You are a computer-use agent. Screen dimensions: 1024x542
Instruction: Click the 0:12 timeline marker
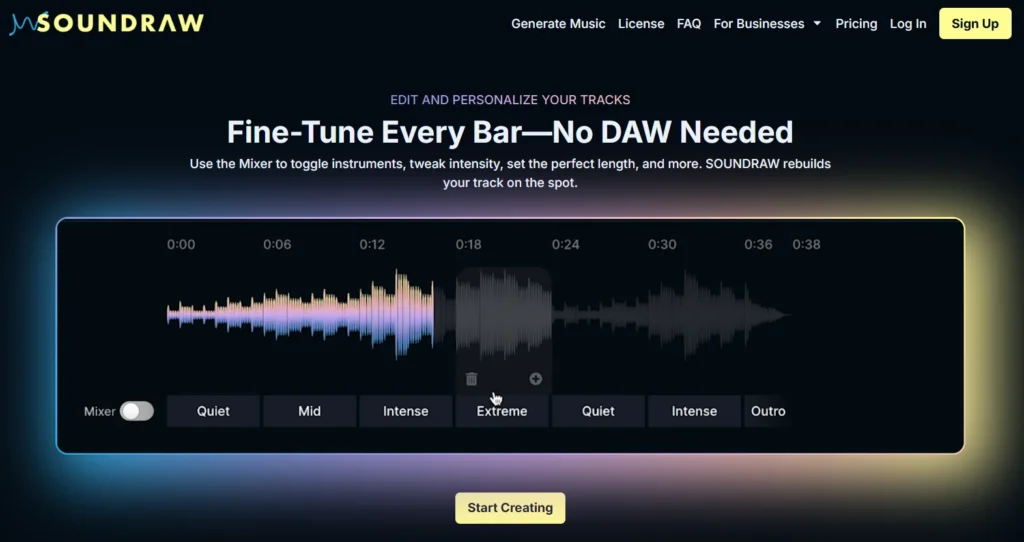[372, 244]
